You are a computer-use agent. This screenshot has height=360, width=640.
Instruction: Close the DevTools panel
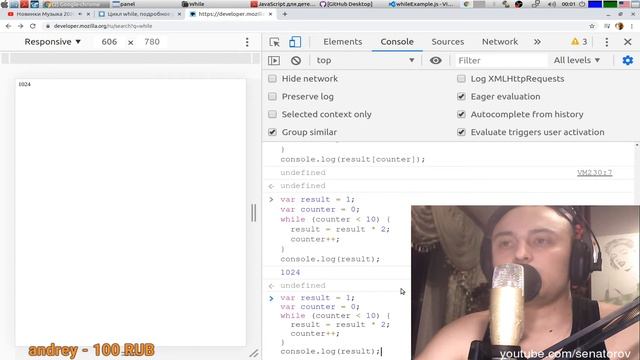(628, 42)
